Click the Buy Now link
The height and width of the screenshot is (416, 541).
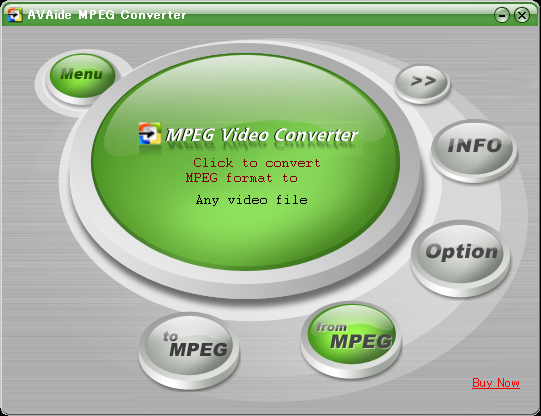tap(496, 383)
